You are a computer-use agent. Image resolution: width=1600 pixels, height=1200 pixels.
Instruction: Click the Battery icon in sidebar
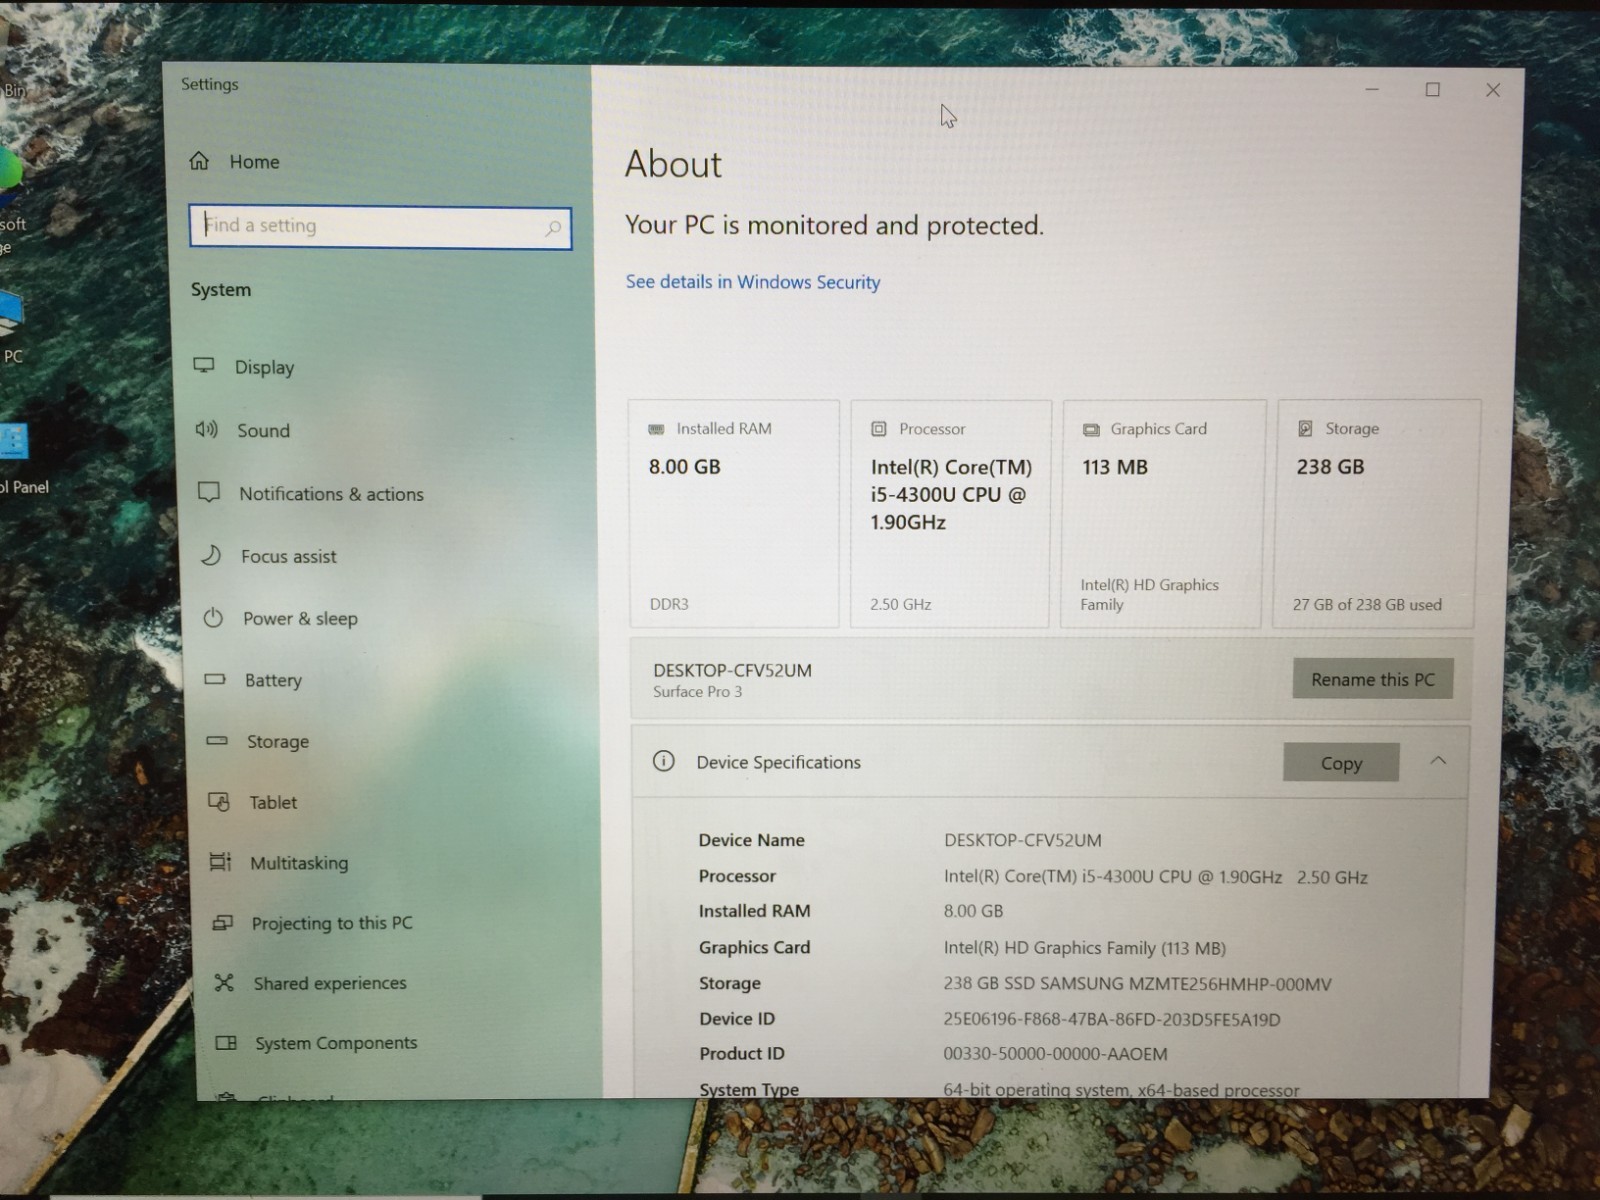click(x=215, y=679)
